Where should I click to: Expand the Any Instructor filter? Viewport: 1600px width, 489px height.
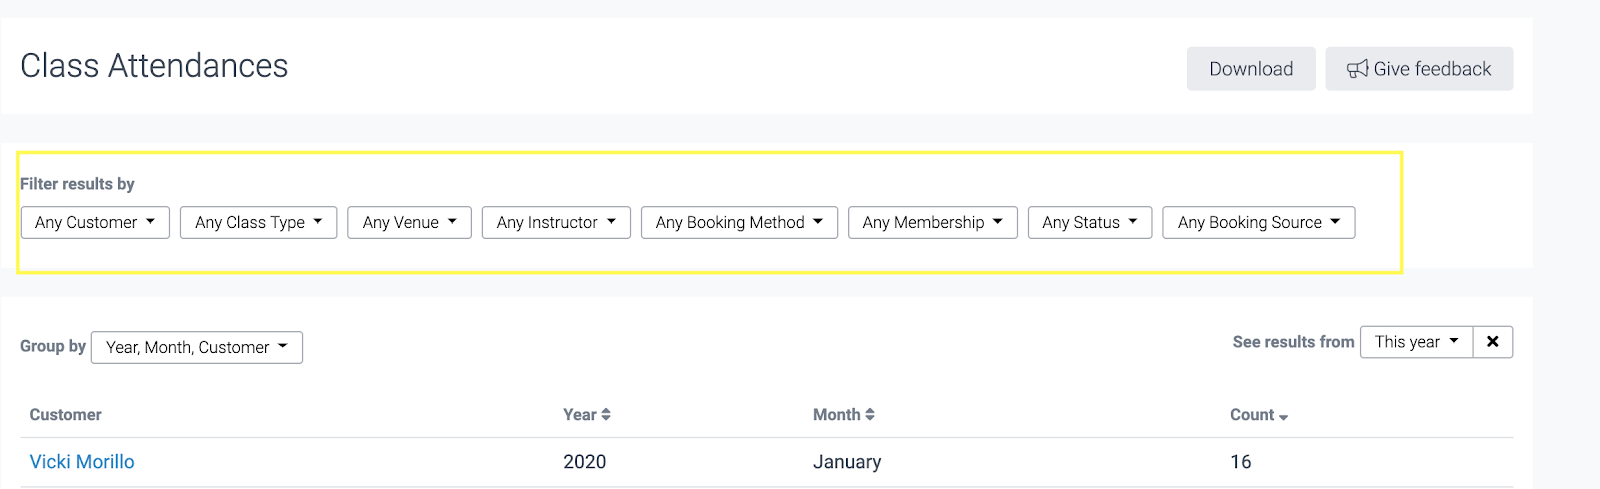(556, 222)
